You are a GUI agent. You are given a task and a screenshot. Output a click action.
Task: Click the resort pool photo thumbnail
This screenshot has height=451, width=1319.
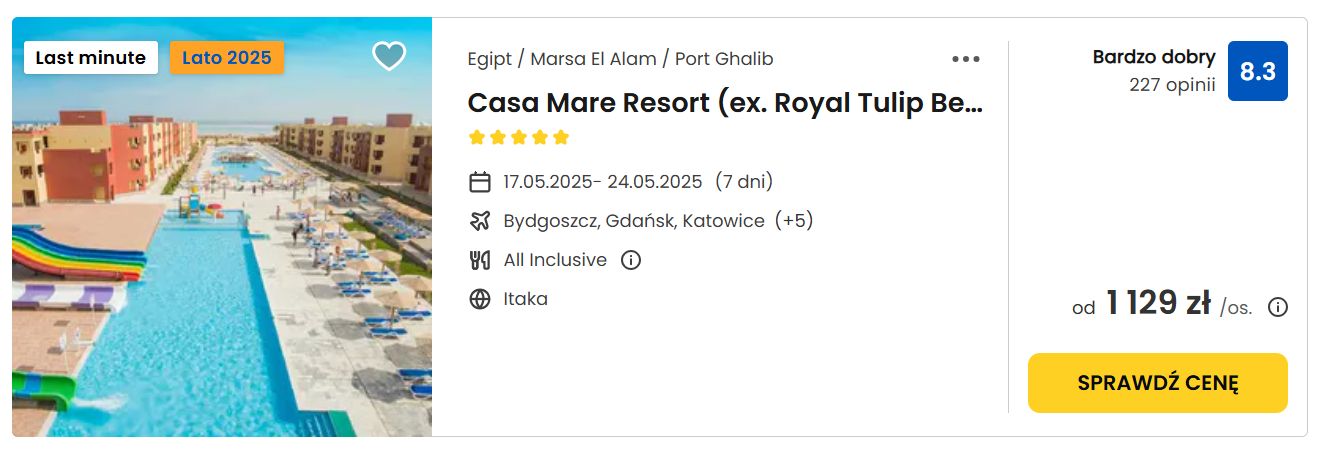coord(222,227)
